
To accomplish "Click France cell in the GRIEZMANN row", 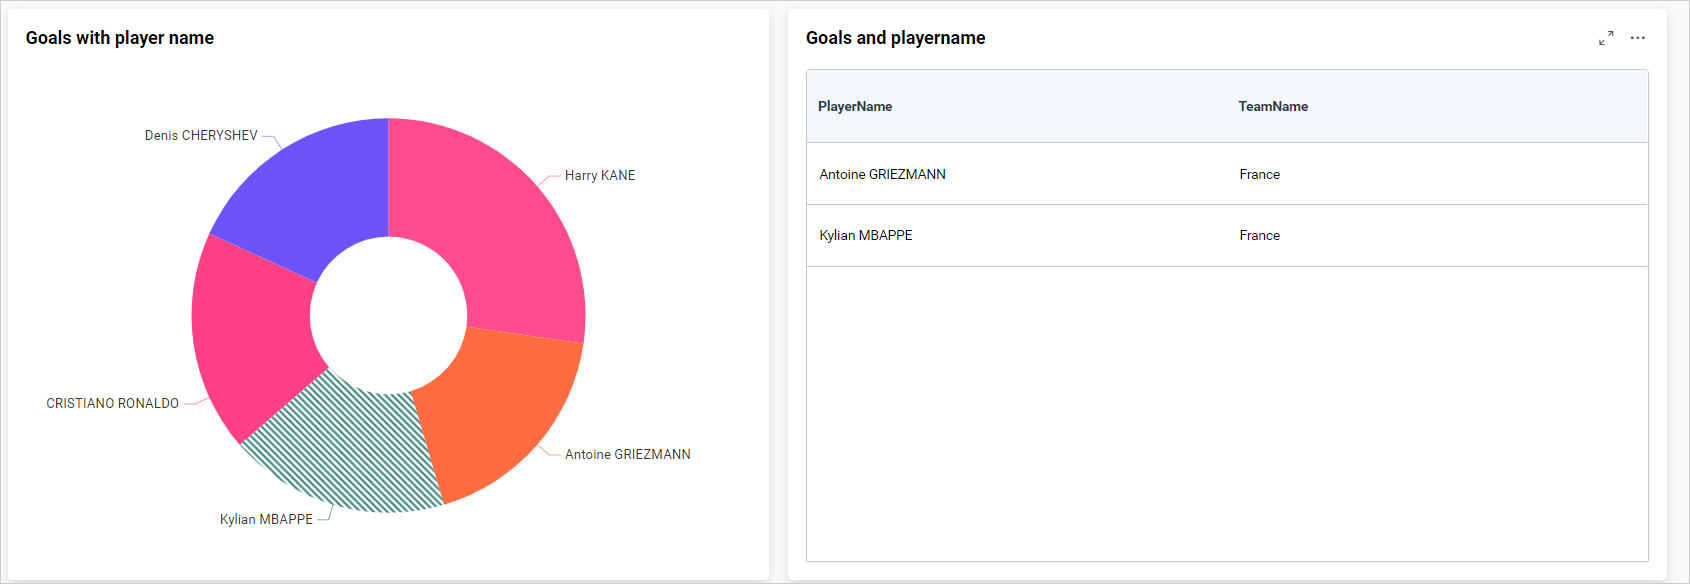I will [x=1259, y=174].
